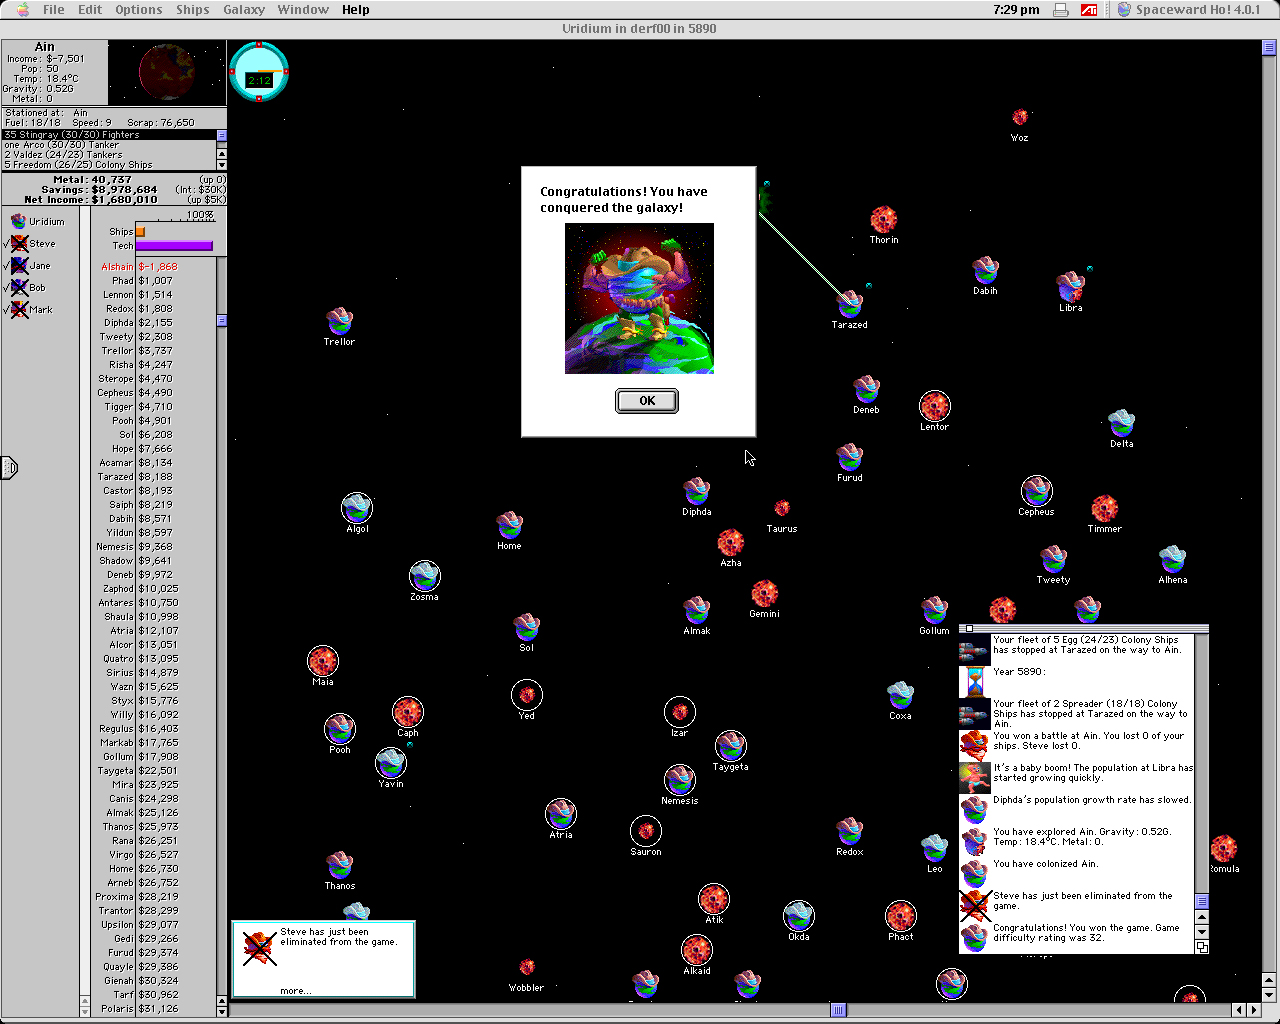The image size is (1280, 1024).
Task: Click the map horizontal scroll right arrow
Action: pyautogui.click(x=1254, y=1010)
